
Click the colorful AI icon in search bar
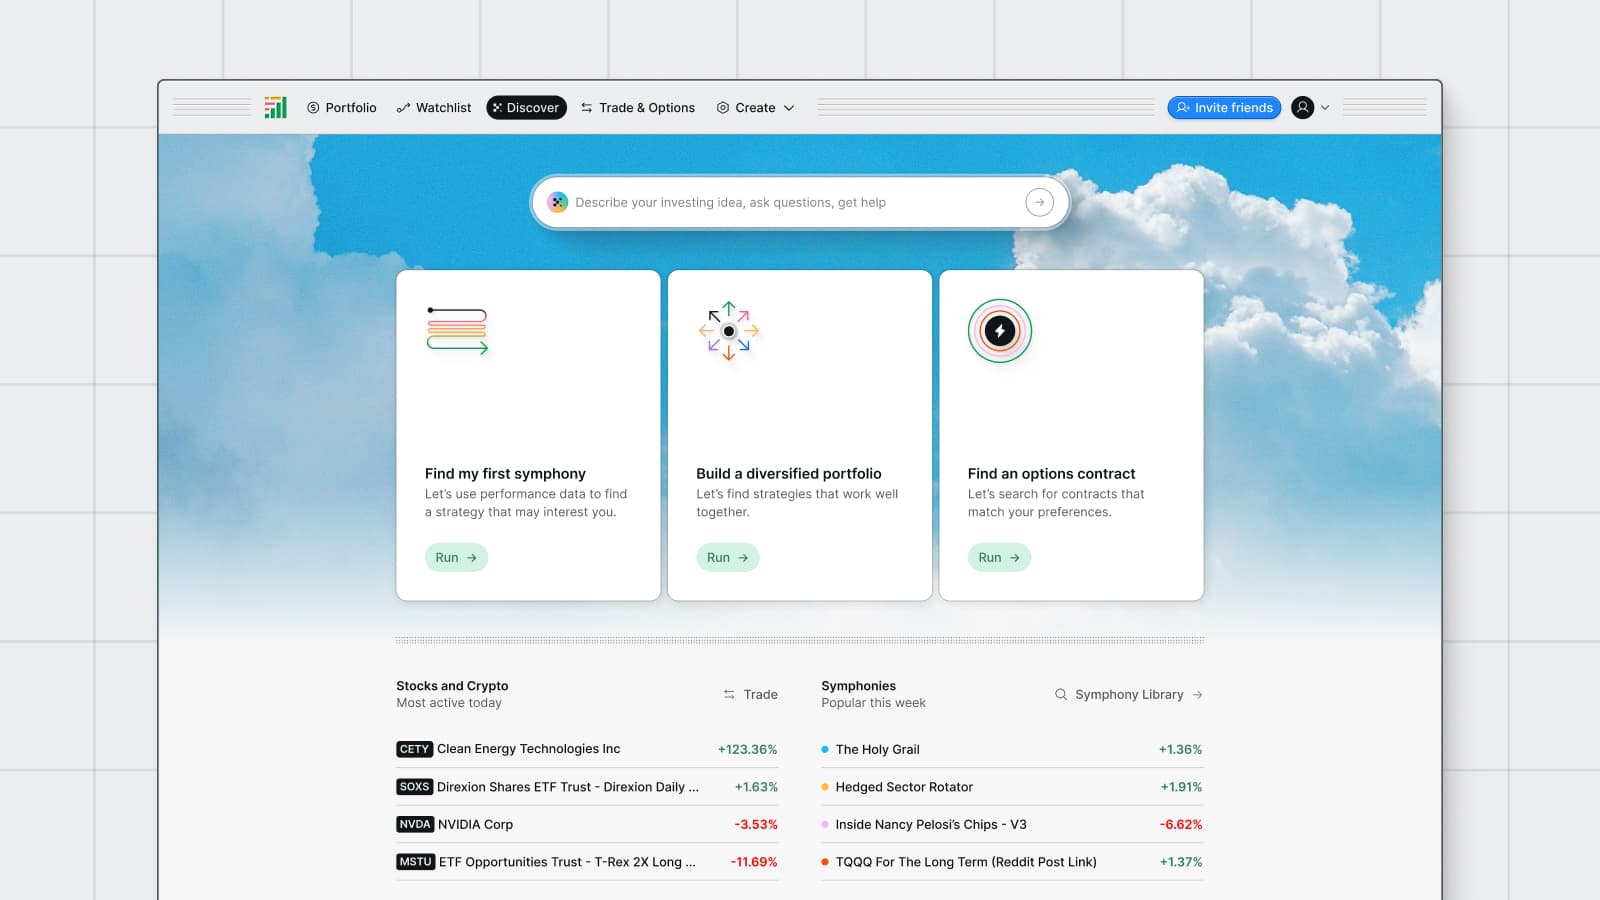point(558,202)
